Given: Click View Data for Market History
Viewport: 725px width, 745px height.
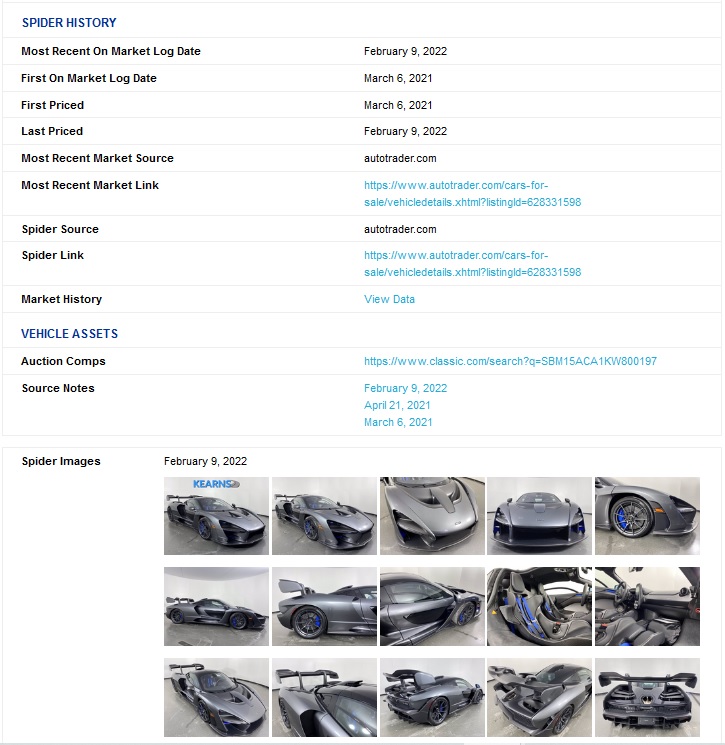Looking at the screenshot, I should (389, 299).
